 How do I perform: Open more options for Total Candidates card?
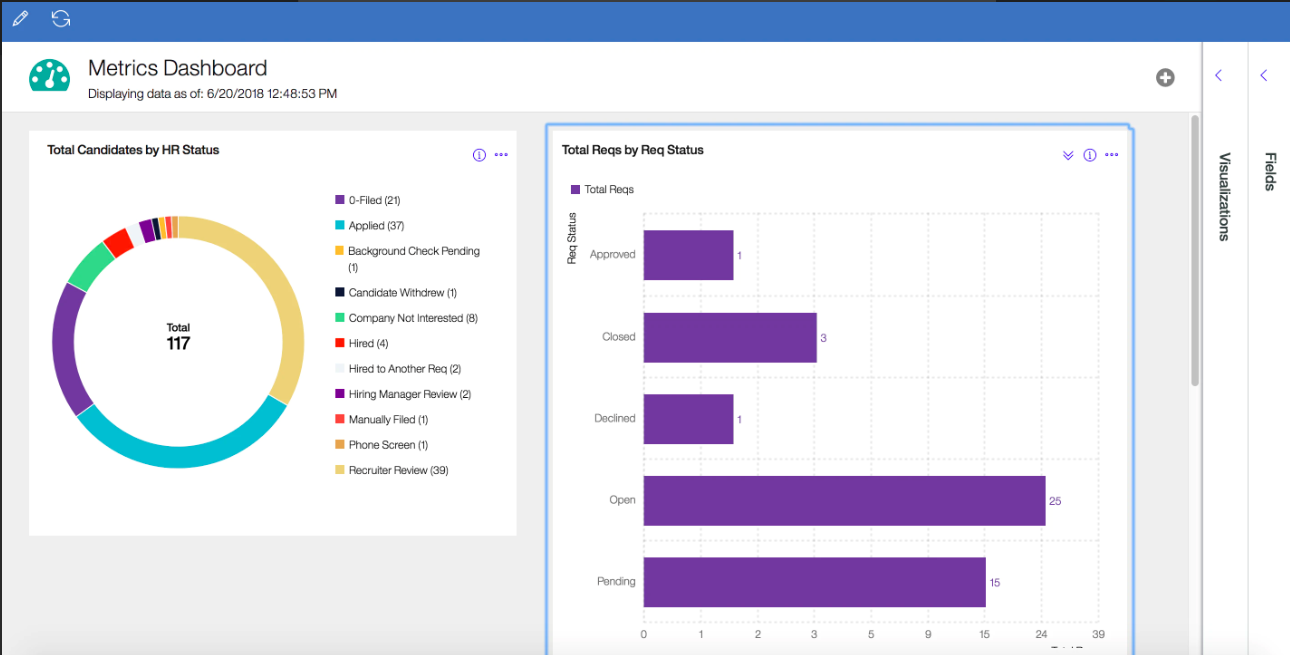click(501, 155)
